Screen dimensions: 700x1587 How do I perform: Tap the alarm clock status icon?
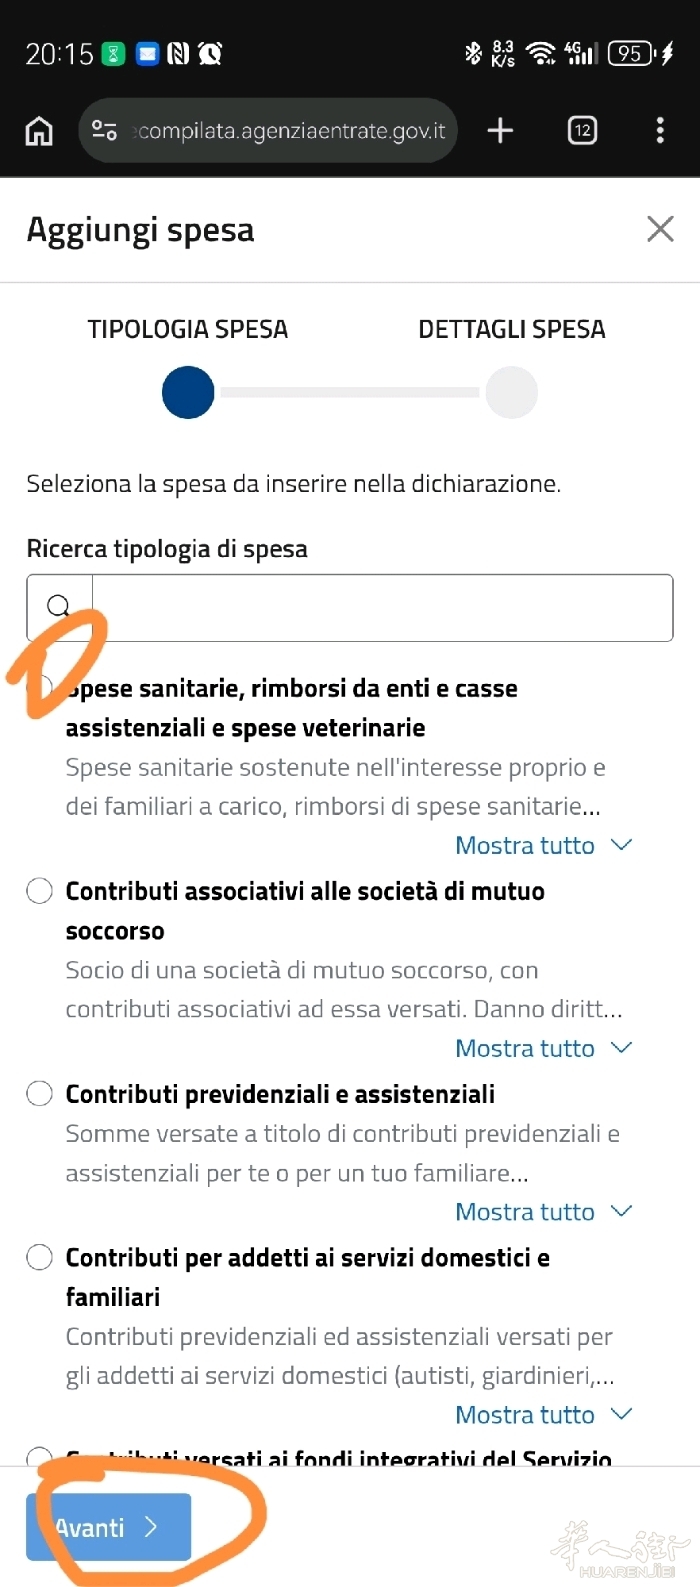pyautogui.click(x=210, y=54)
